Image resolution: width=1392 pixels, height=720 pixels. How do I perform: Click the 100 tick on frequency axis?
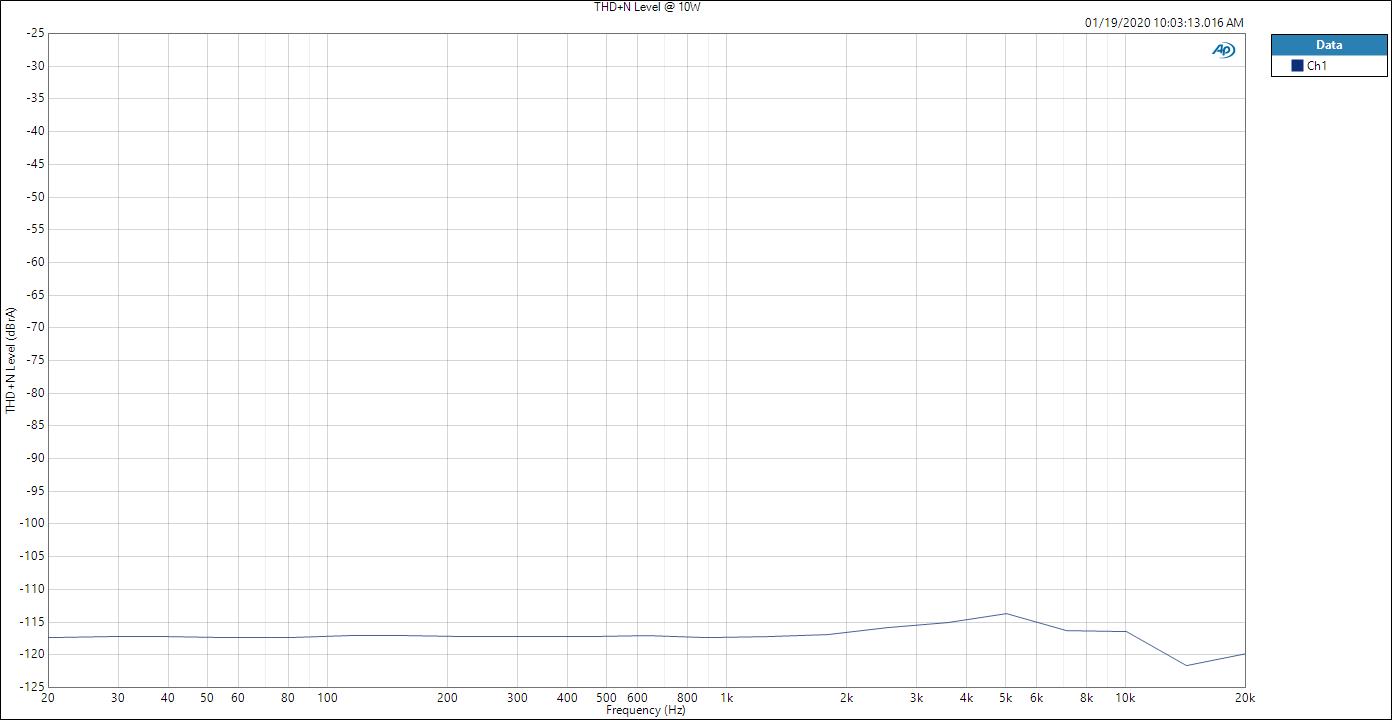tap(328, 698)
